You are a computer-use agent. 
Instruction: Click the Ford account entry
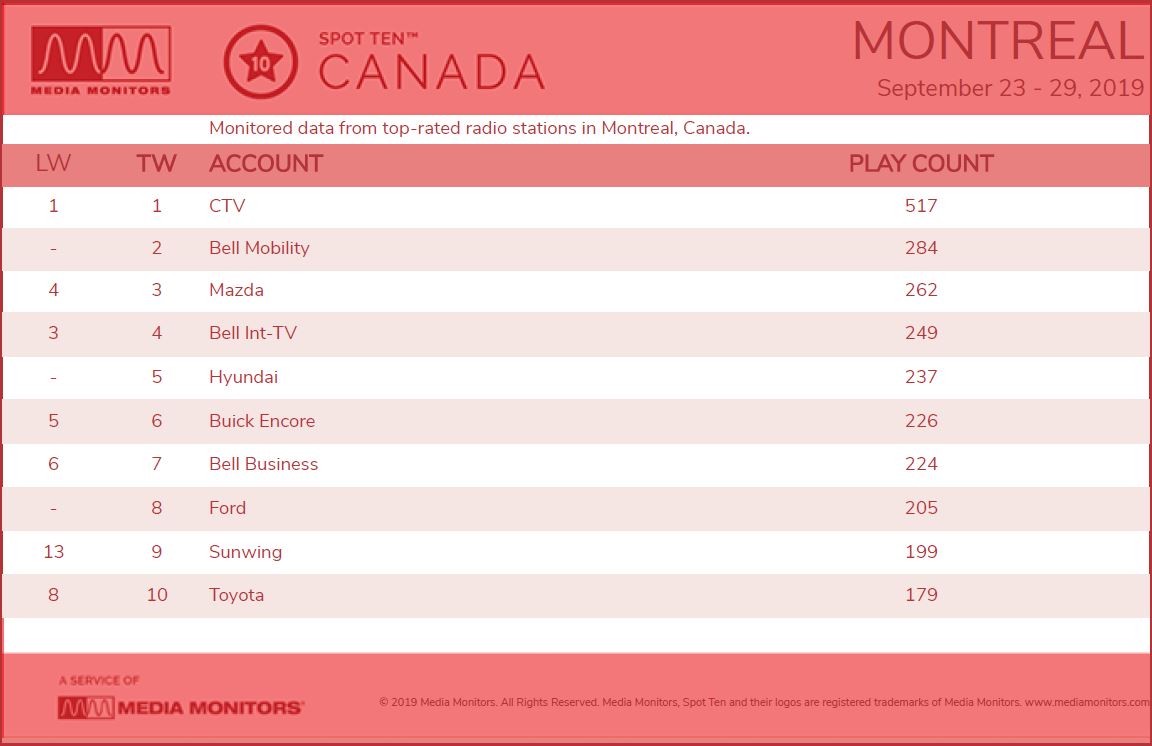tap(227, 508)
